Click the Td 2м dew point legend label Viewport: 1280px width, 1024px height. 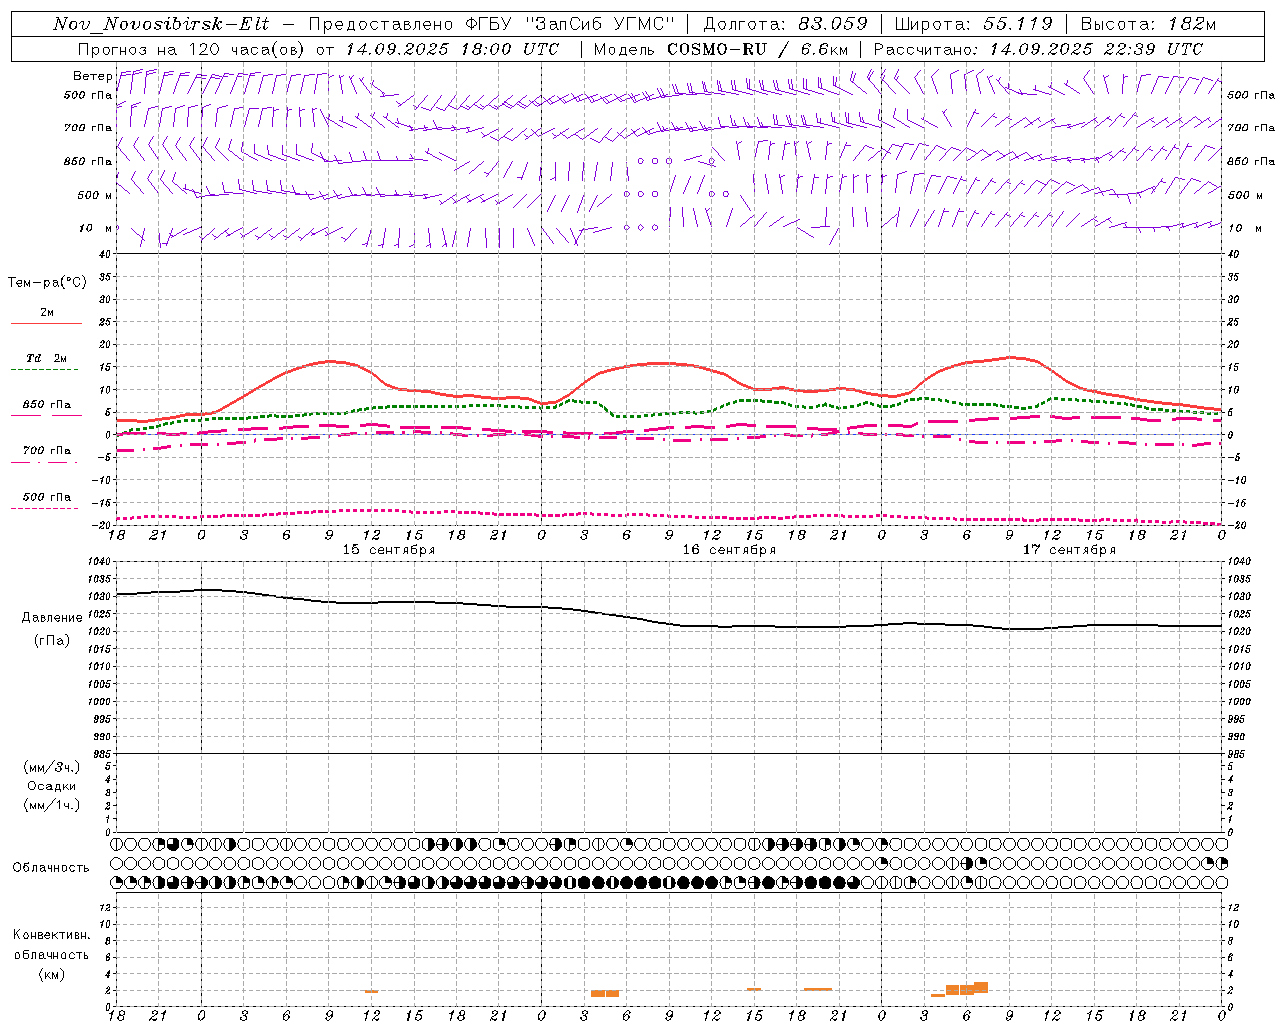pyautogui.click(x=47, y=358)
